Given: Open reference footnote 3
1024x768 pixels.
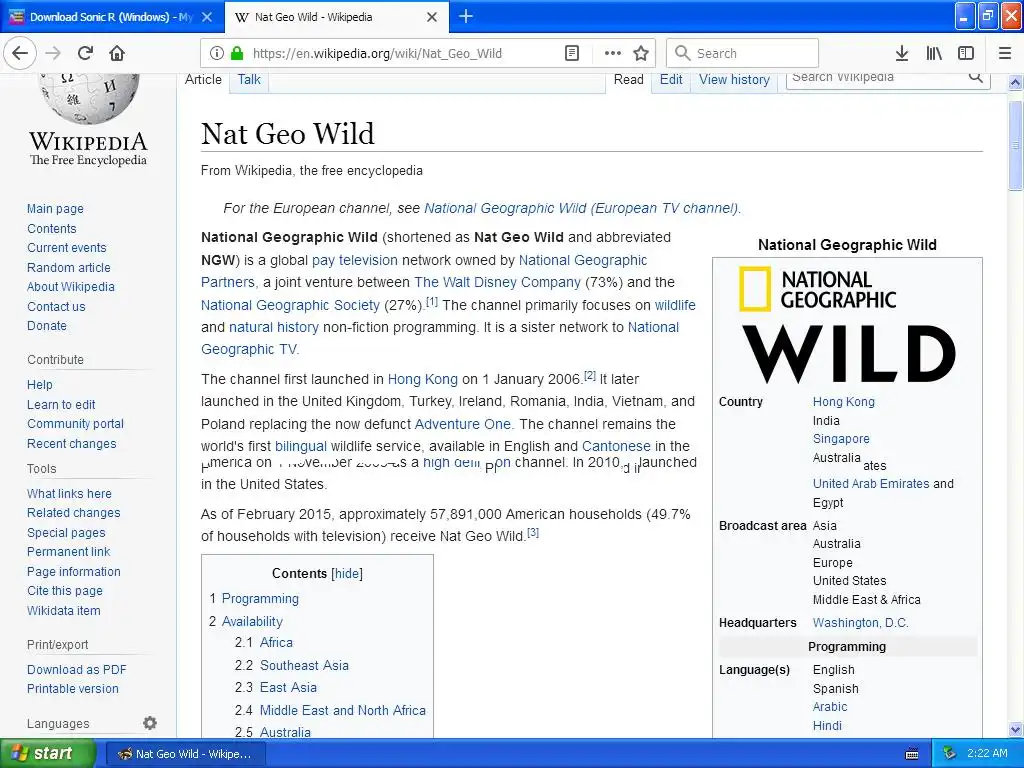Looking at the screenshot, I should pos(533,532).
